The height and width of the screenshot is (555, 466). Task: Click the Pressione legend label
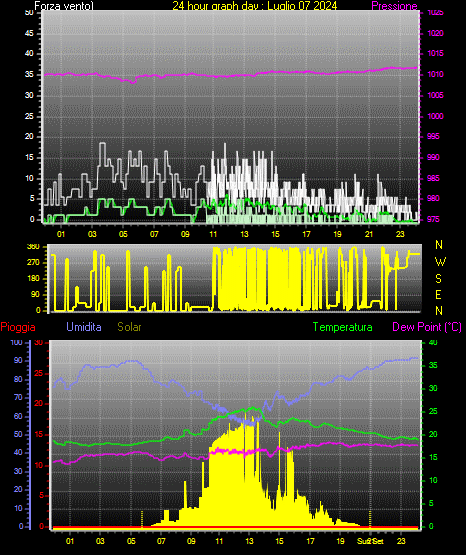coord(394,6)
